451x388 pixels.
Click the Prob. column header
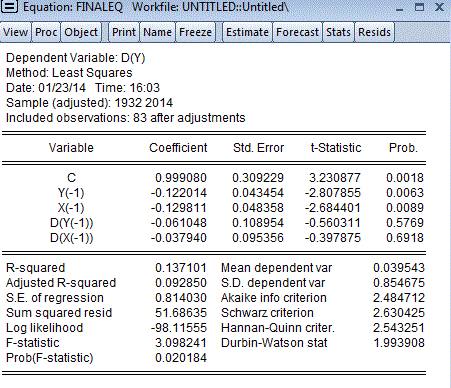click(403, 148)
